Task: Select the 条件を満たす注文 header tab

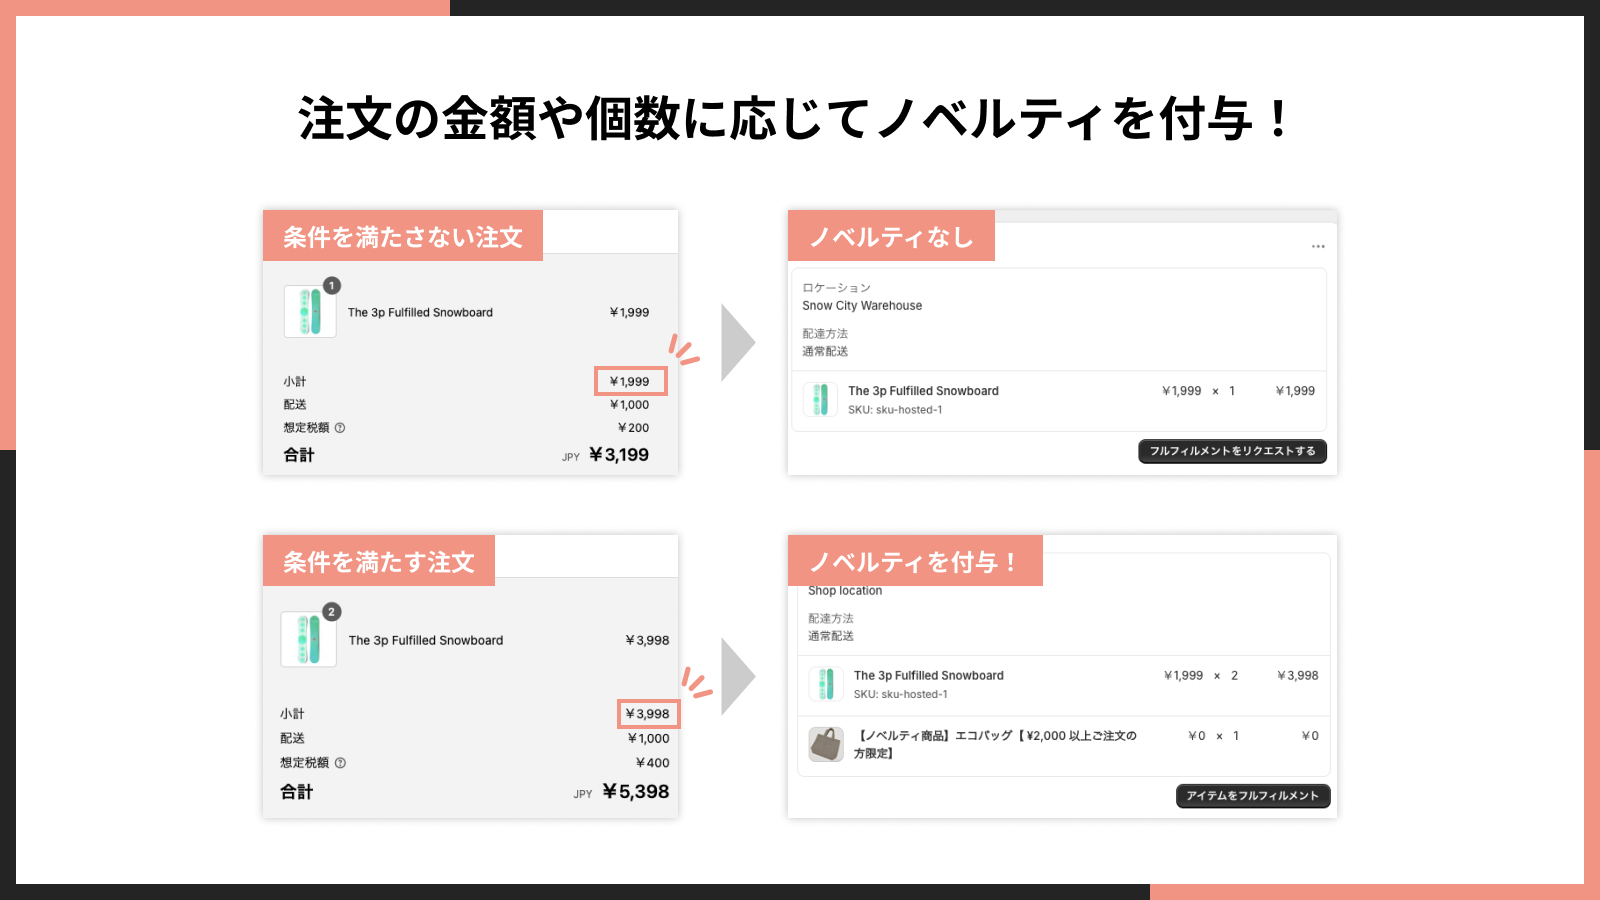Action: tap(380, 561)
